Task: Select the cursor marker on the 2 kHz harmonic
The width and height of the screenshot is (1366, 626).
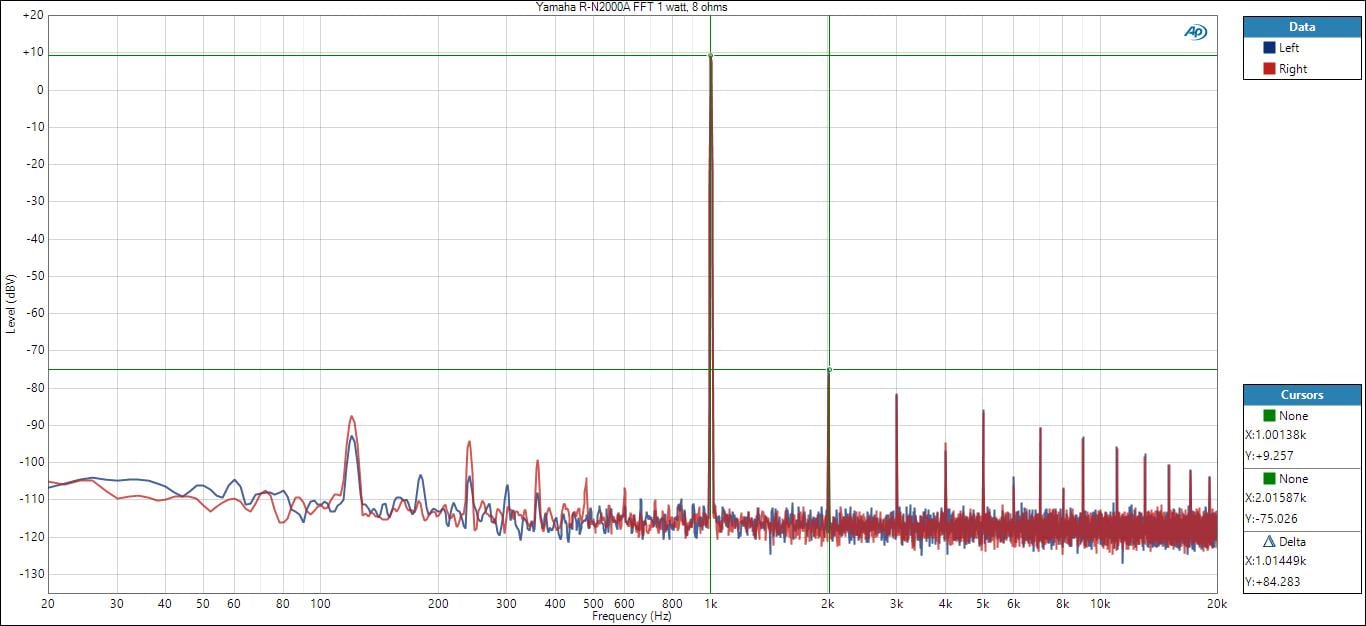Action: click(829, 370)
